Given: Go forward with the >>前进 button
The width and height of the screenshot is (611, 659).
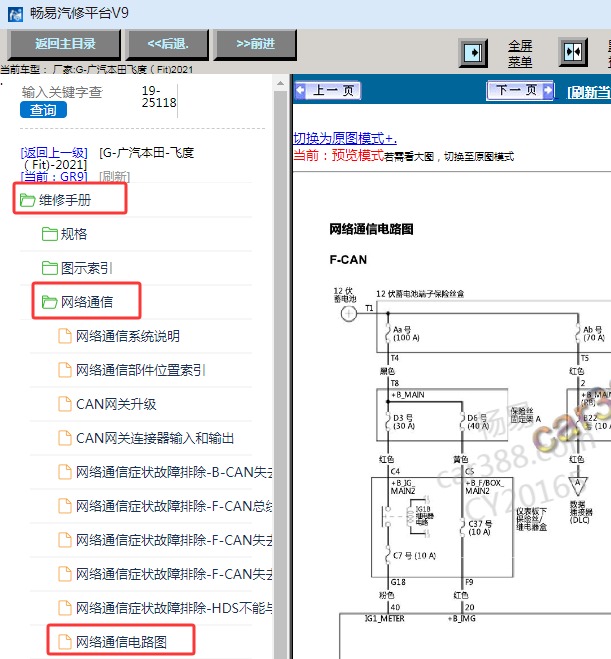Looking at the screenshot, I should (255, 44).
